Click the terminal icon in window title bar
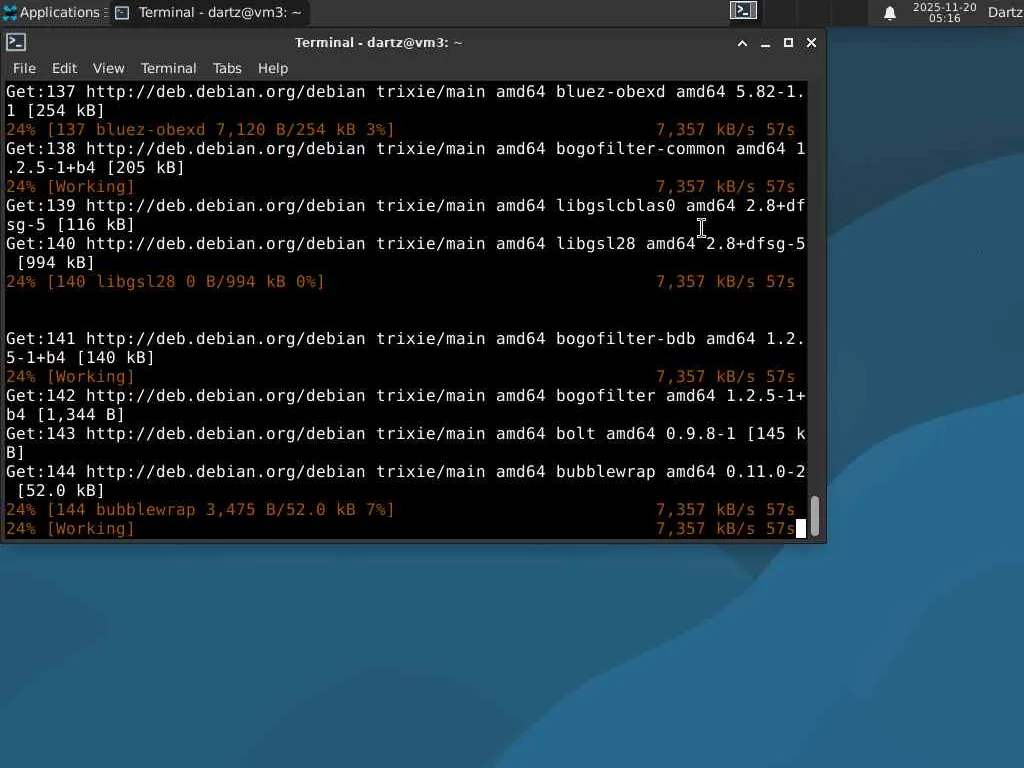The width and height of the screenshot is (1024, 768). coord(16,42)
